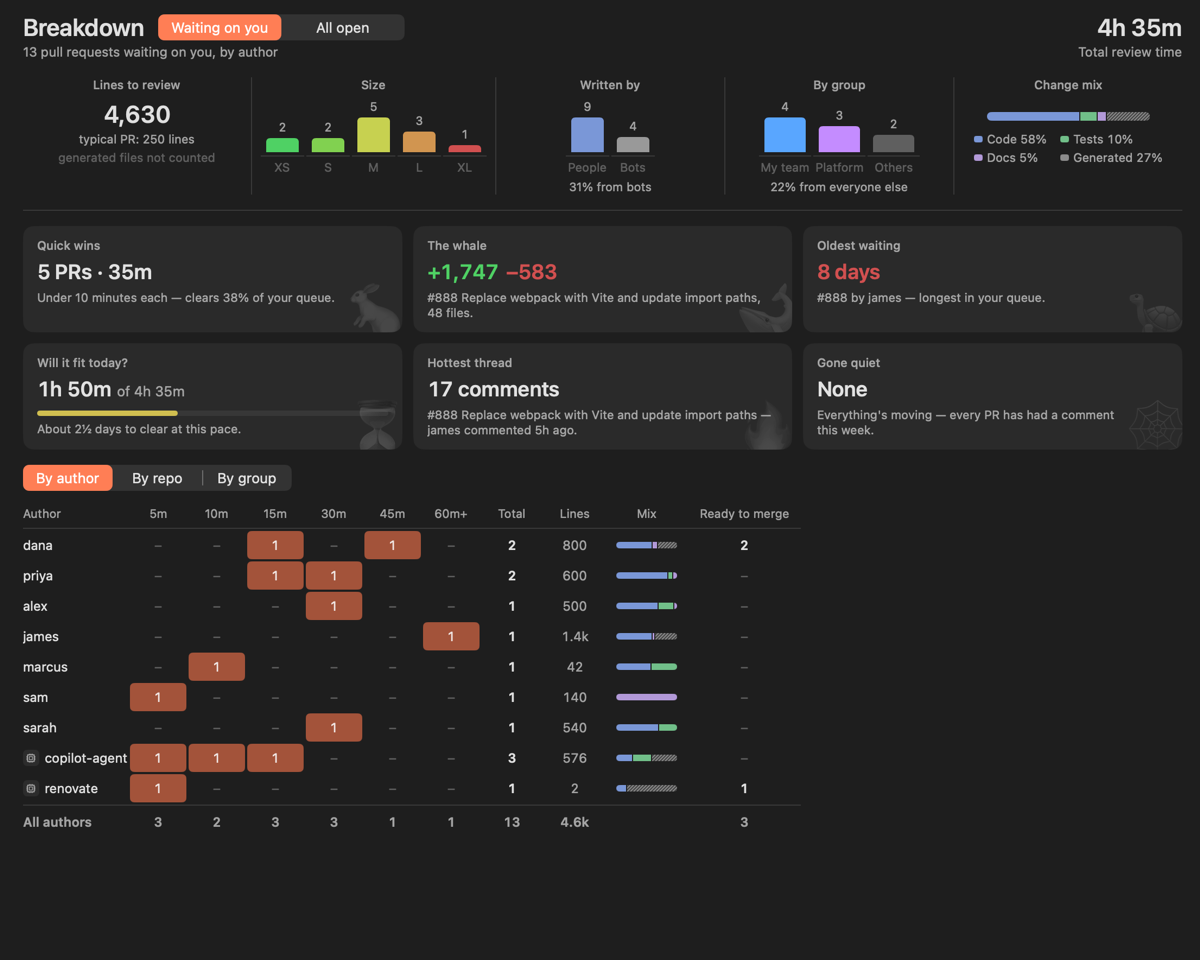The image size is (1200, 960).
Task: Click the M size bar
Action: click(373, 135)
